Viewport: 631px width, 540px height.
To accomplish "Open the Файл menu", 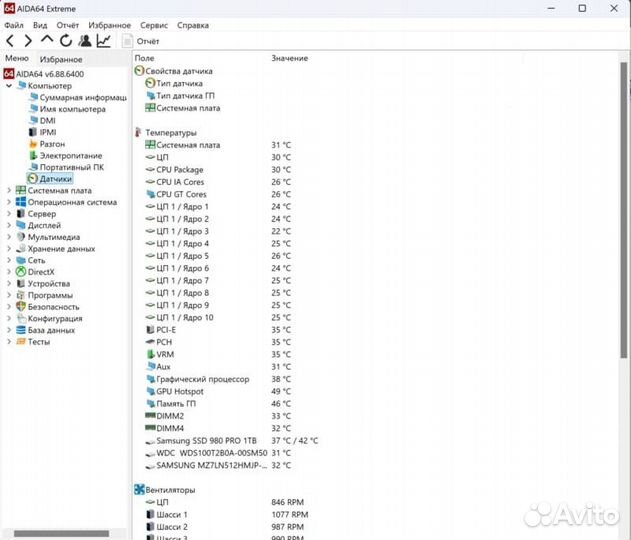I will (x=14, y=25).
